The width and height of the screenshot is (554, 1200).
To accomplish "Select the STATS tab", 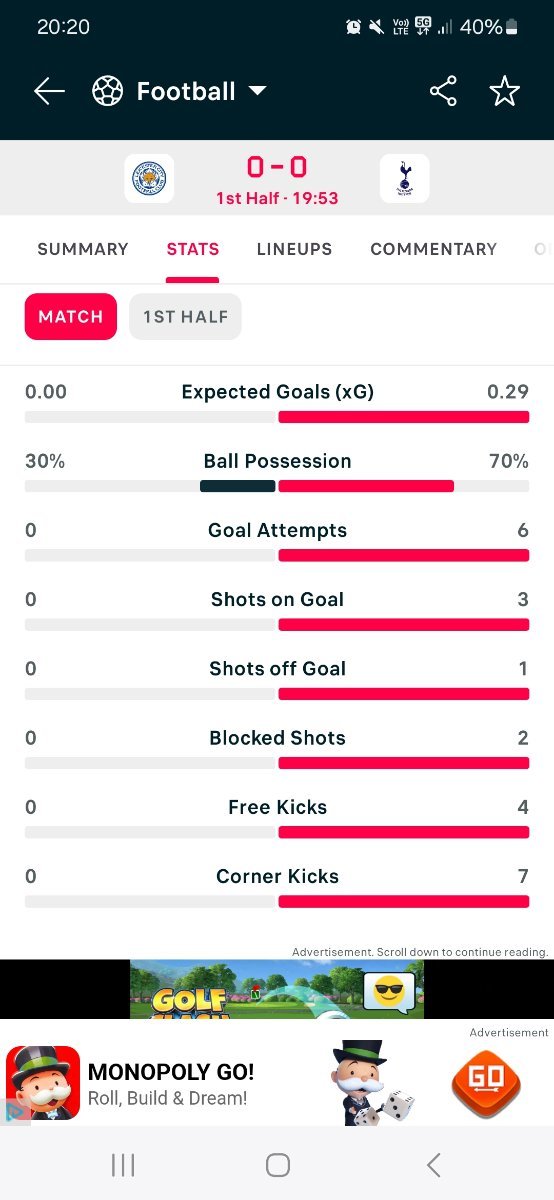I will point(193,249).
